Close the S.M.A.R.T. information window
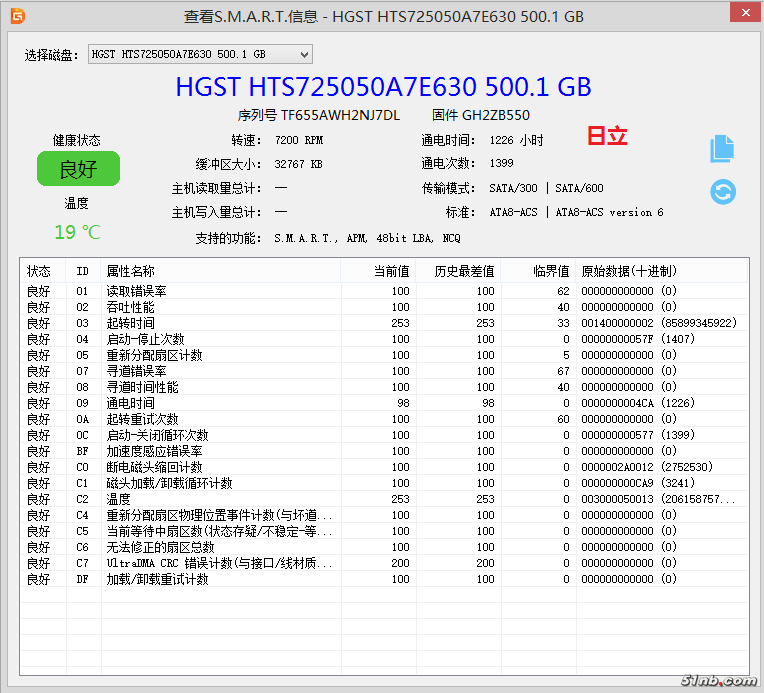Viewport: 764px width, 693px height. click(x=741, y=14)
